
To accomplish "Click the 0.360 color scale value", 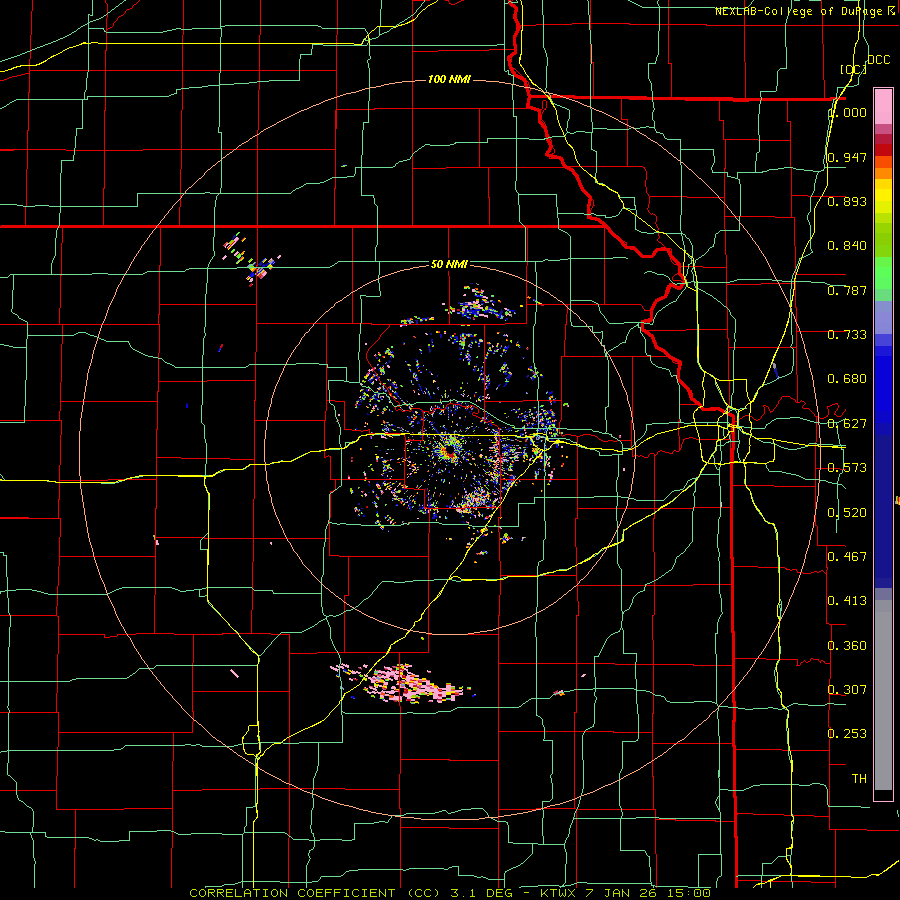I will click(847, 646).
